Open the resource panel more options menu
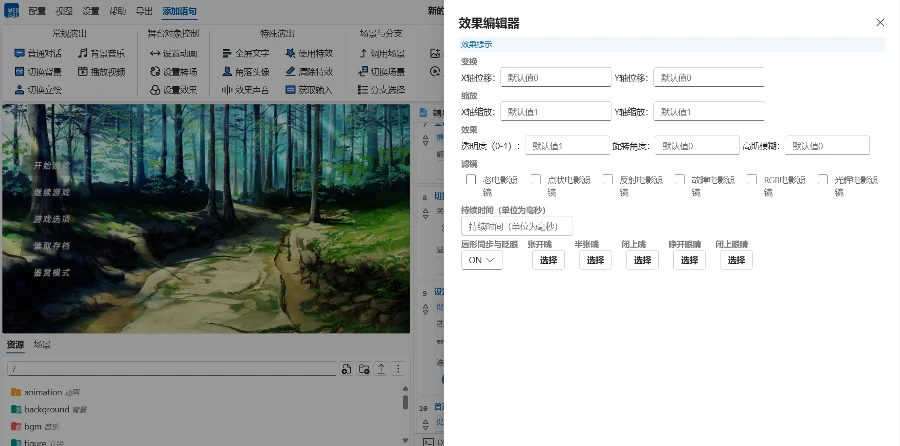Viewport: 900px width, 446px height. 398,369
